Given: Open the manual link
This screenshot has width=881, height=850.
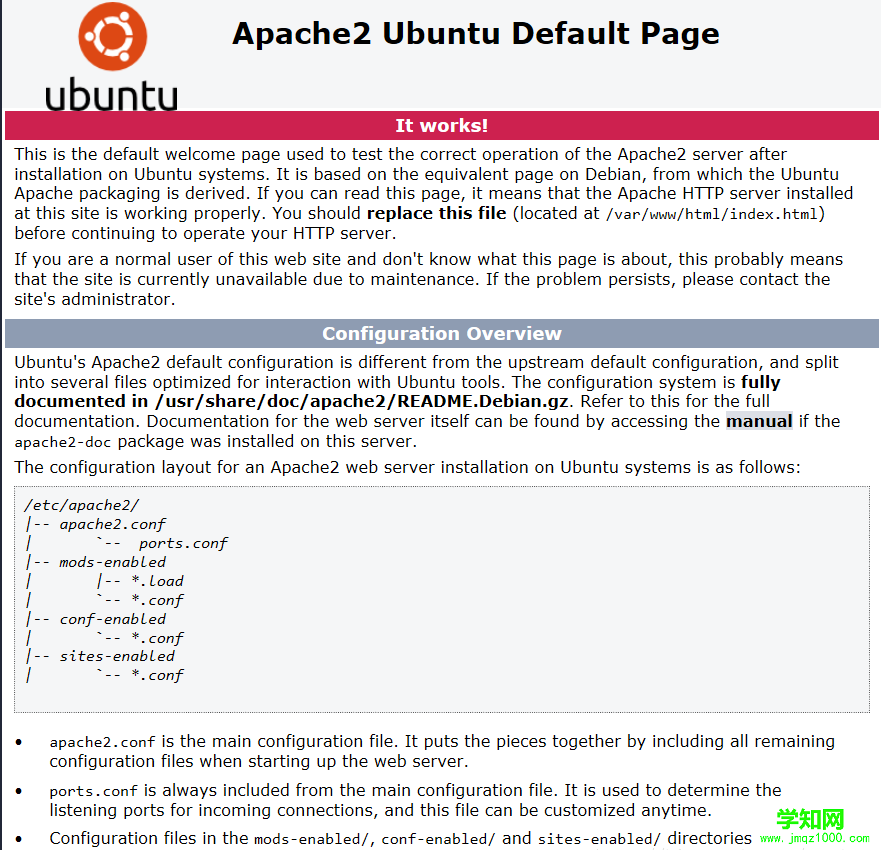Looking at the screenshot, I should 759,421.
